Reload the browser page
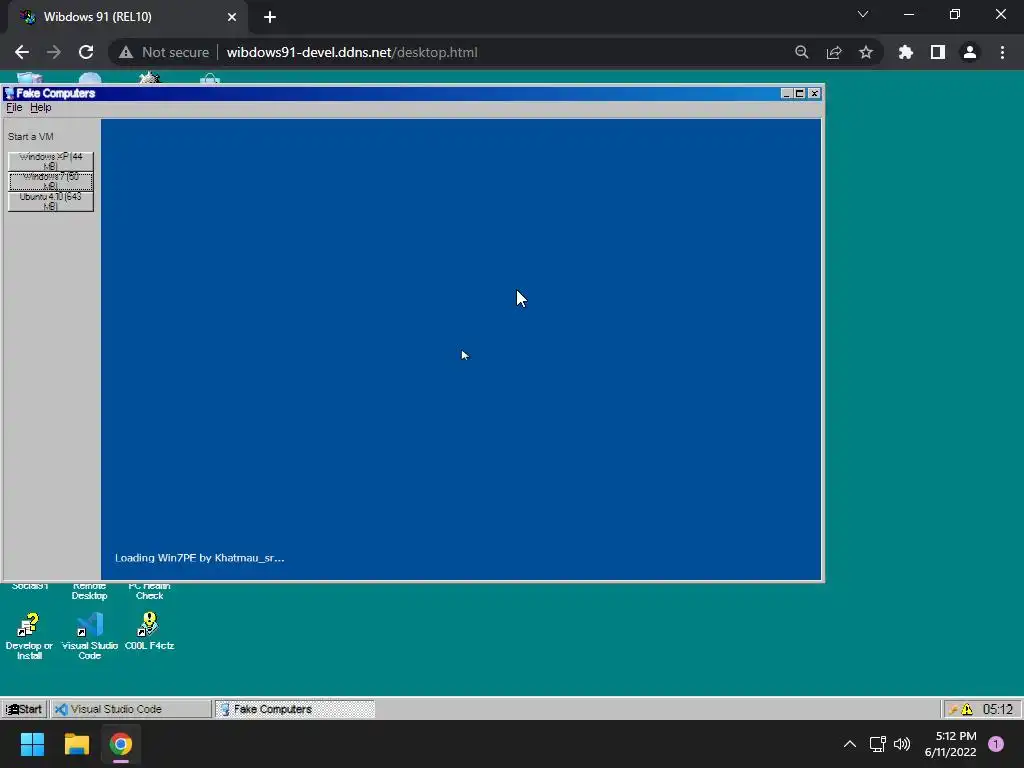The width and height of the screenshot is (1024, 768). pos(86,52)
